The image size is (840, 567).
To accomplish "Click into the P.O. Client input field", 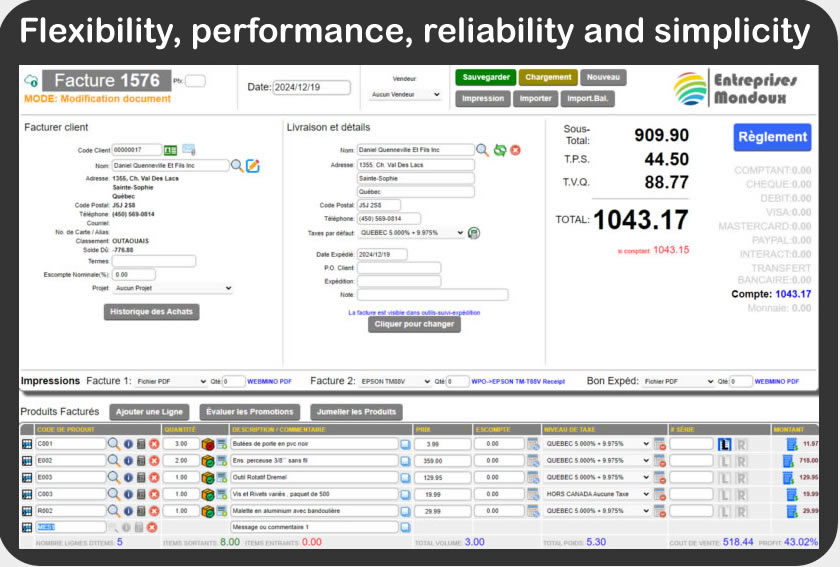I will click(x=400, y=268).
